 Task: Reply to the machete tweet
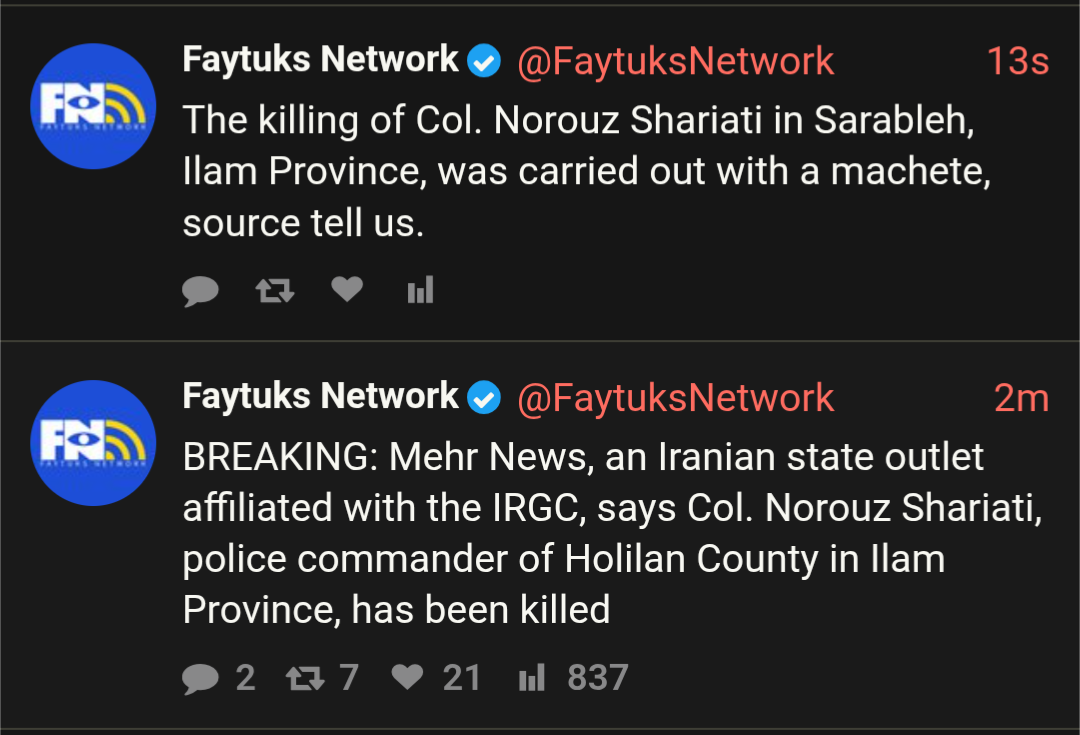201,291
